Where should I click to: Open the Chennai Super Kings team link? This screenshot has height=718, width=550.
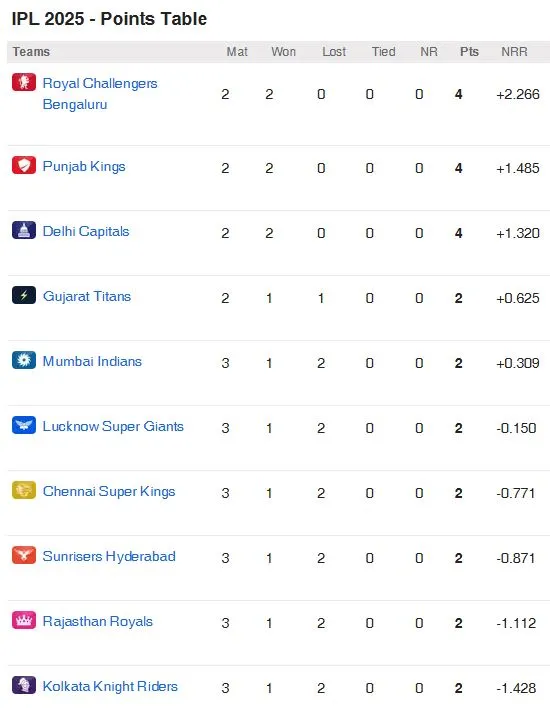[109, 491]
